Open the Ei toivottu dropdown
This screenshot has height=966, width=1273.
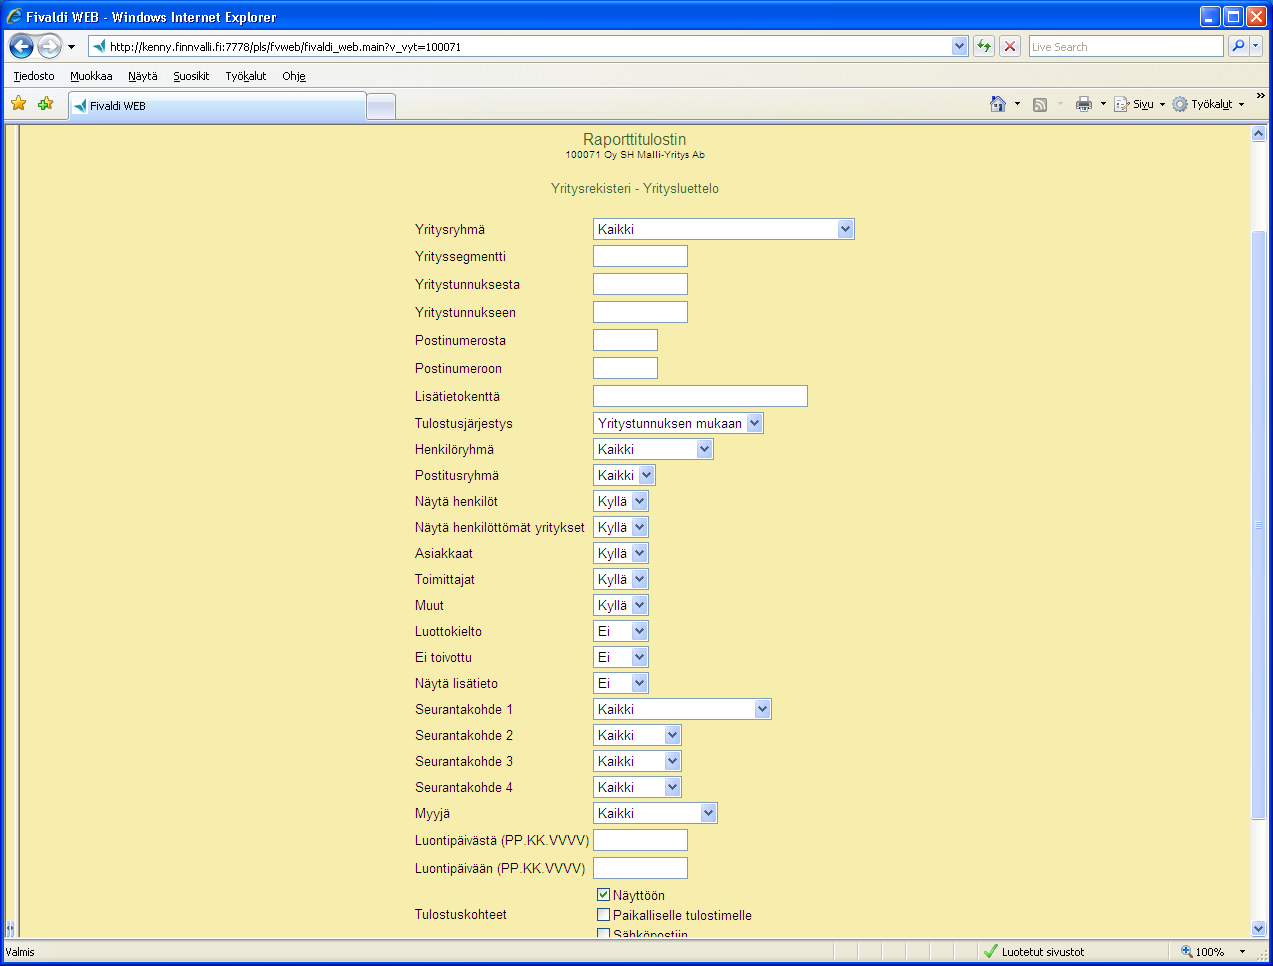point(621,657)
